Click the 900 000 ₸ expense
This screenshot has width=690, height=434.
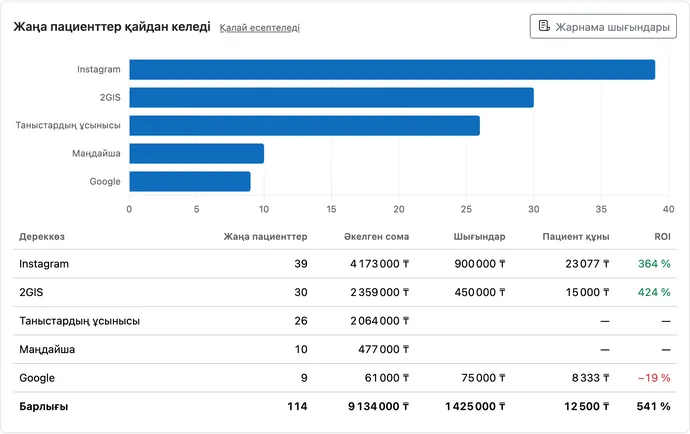[x=480, y=264]
